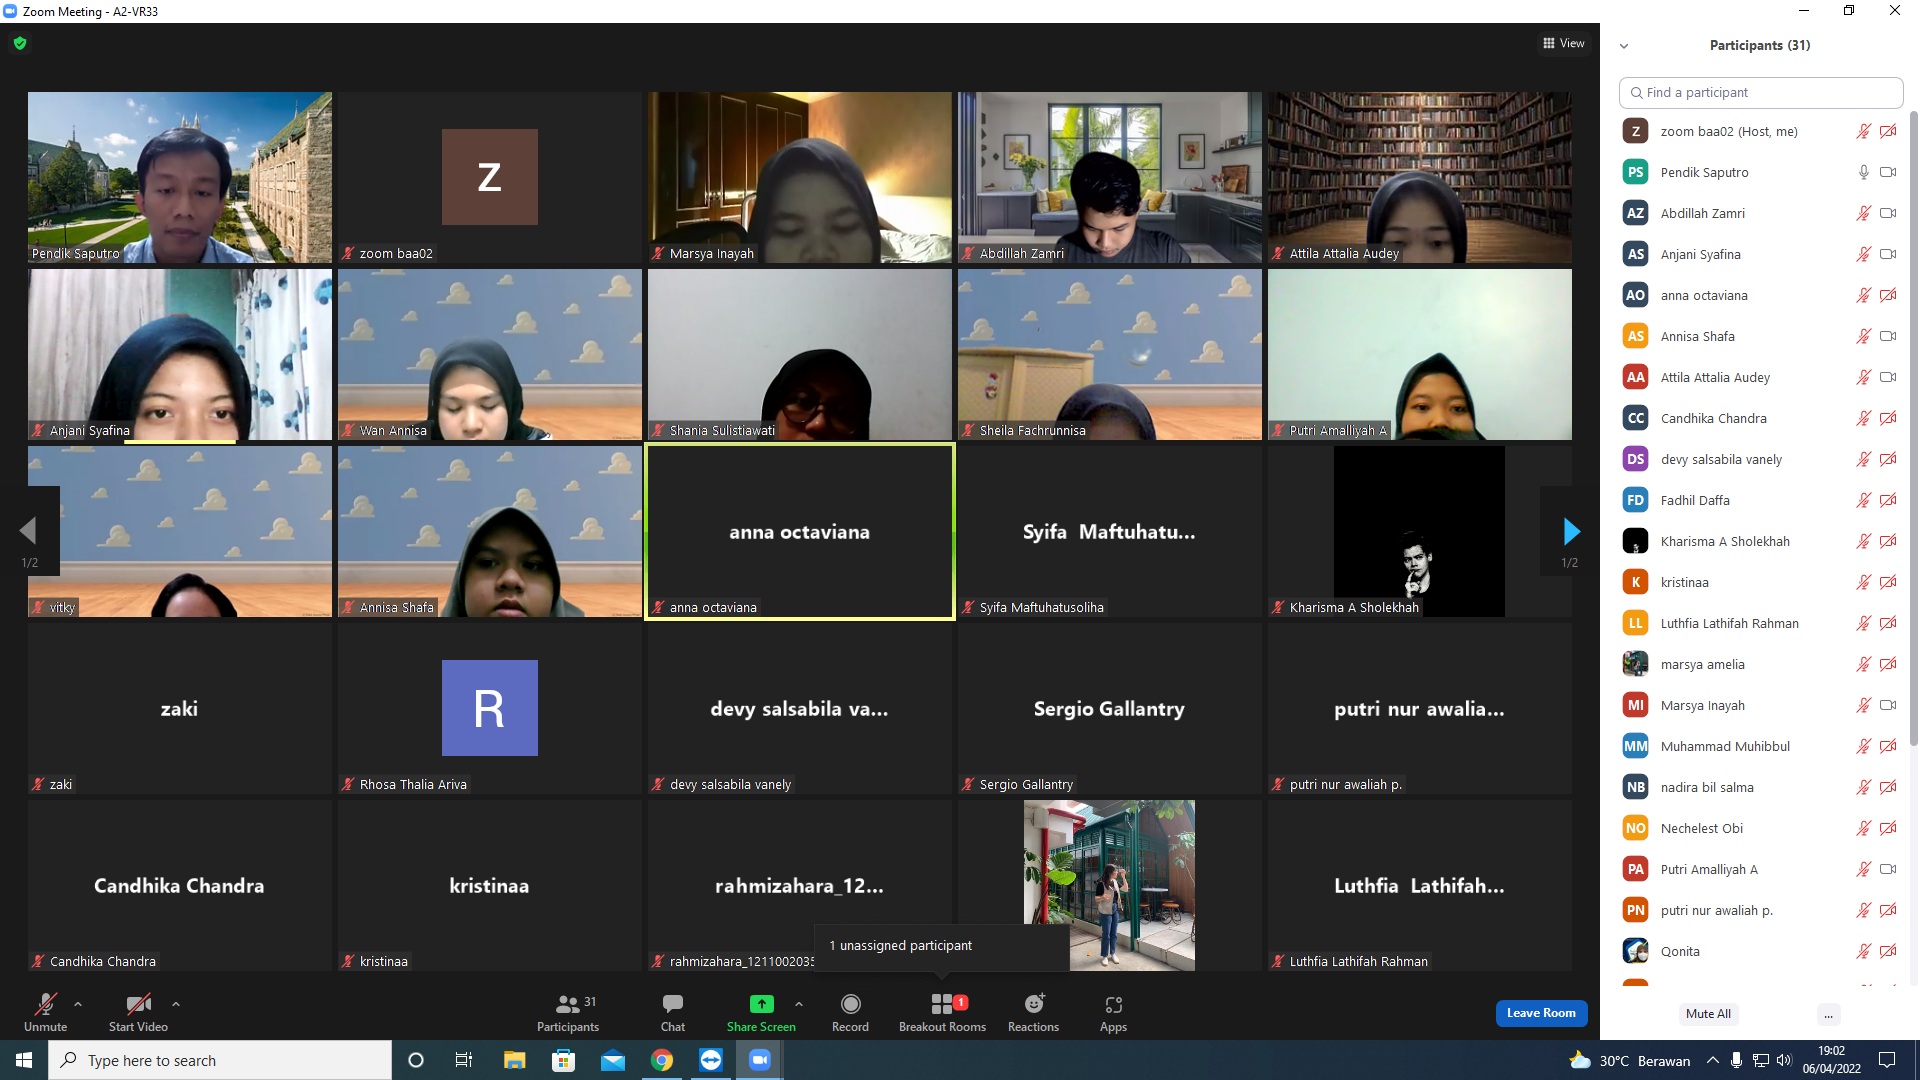The width and height of the screenshot is (1920, 1080).
Task: Open the more options ellipsis button
Action: [x=1828, y=1014]
